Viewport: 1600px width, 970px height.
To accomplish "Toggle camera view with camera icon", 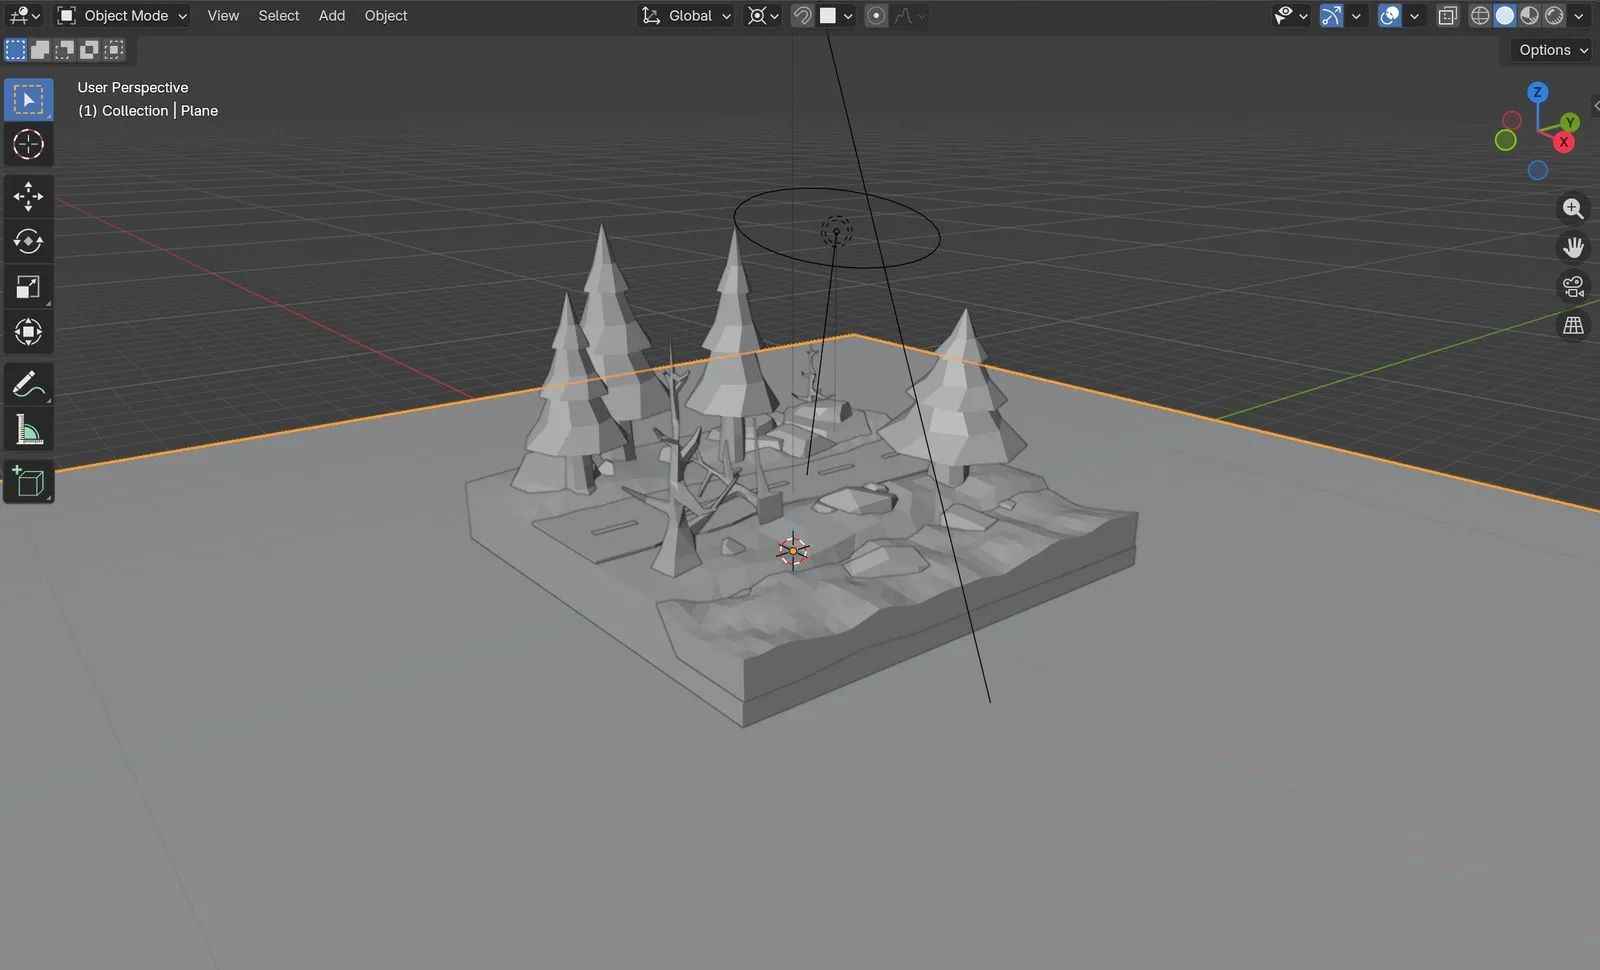I will [x=1573, y=287].
